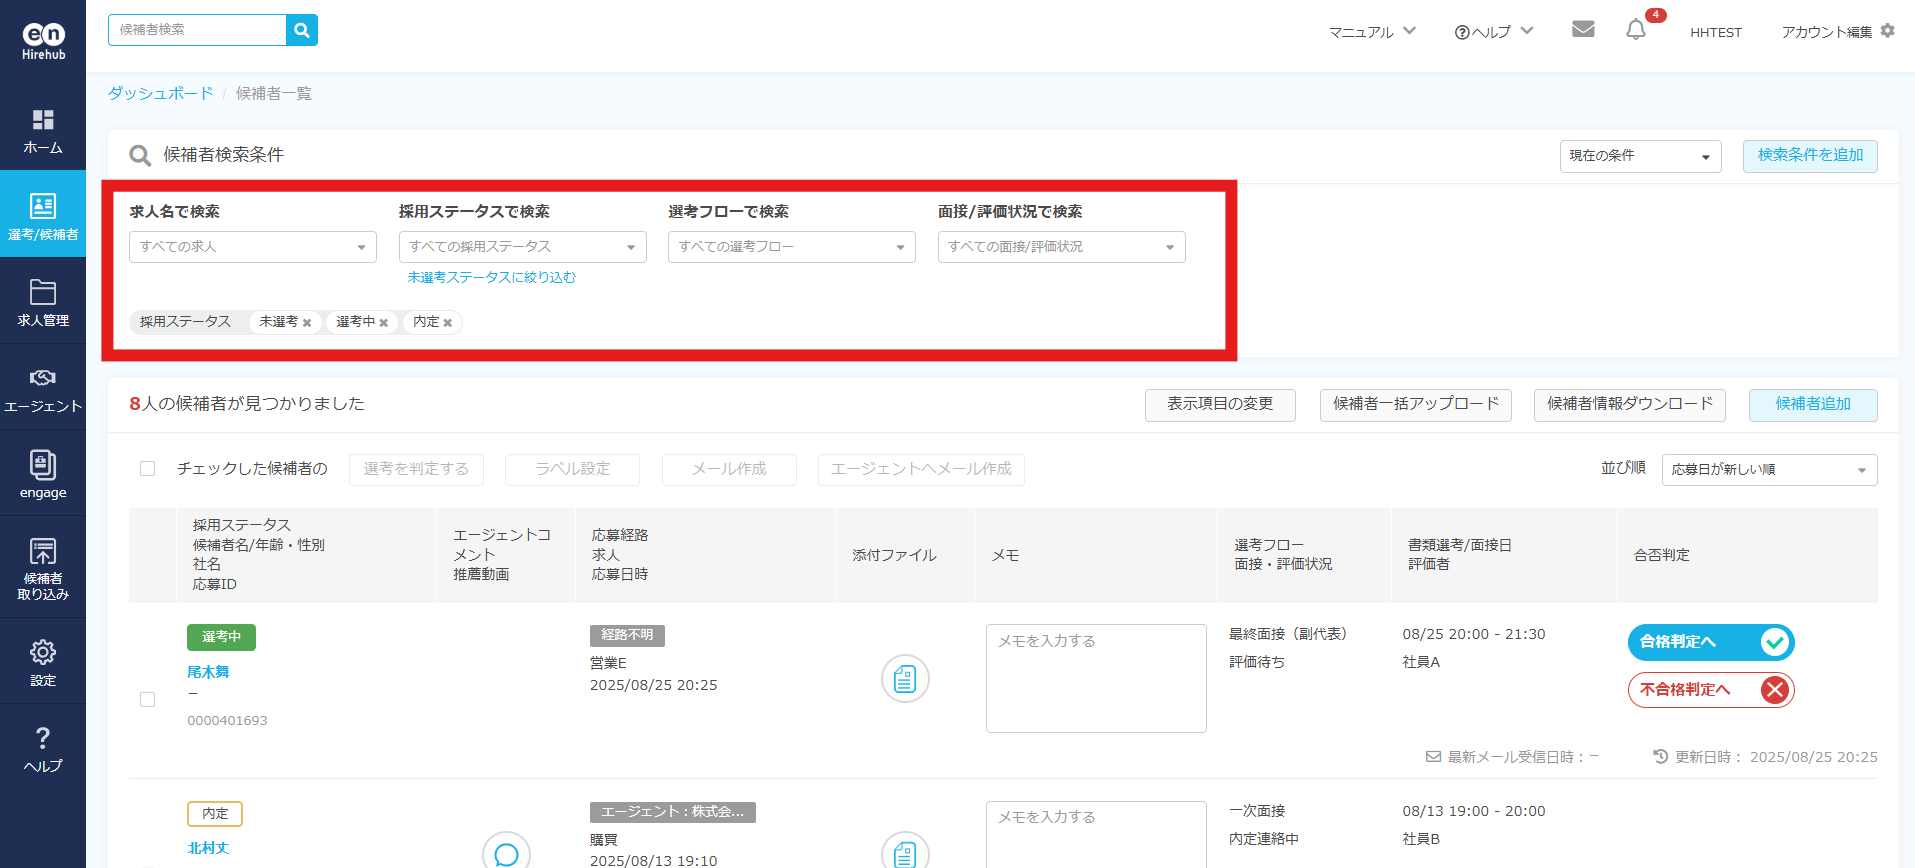The height and width of the screenshot is (868, 1915).
Task: Remove the 未選考 filter tag
Action: click(307, 323)
